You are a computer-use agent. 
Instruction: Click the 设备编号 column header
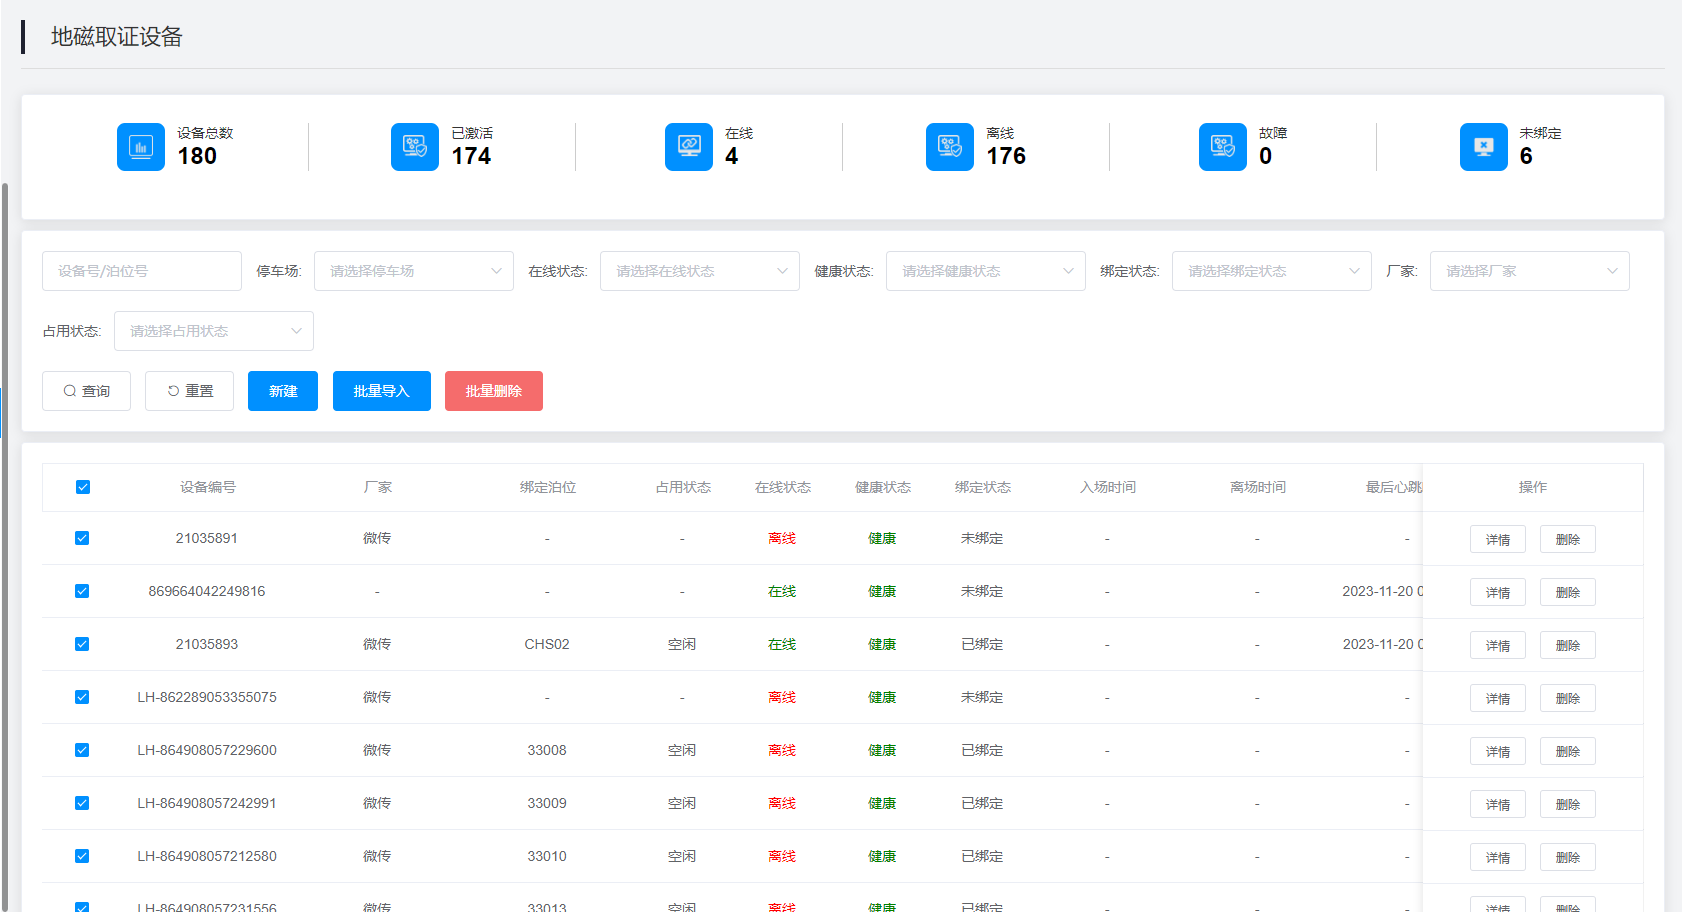207,487
